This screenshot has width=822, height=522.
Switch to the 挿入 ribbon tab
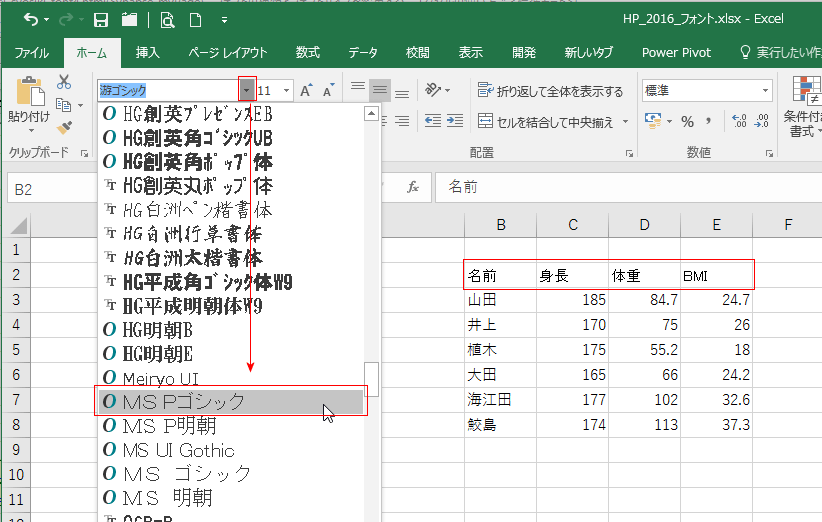147,52
